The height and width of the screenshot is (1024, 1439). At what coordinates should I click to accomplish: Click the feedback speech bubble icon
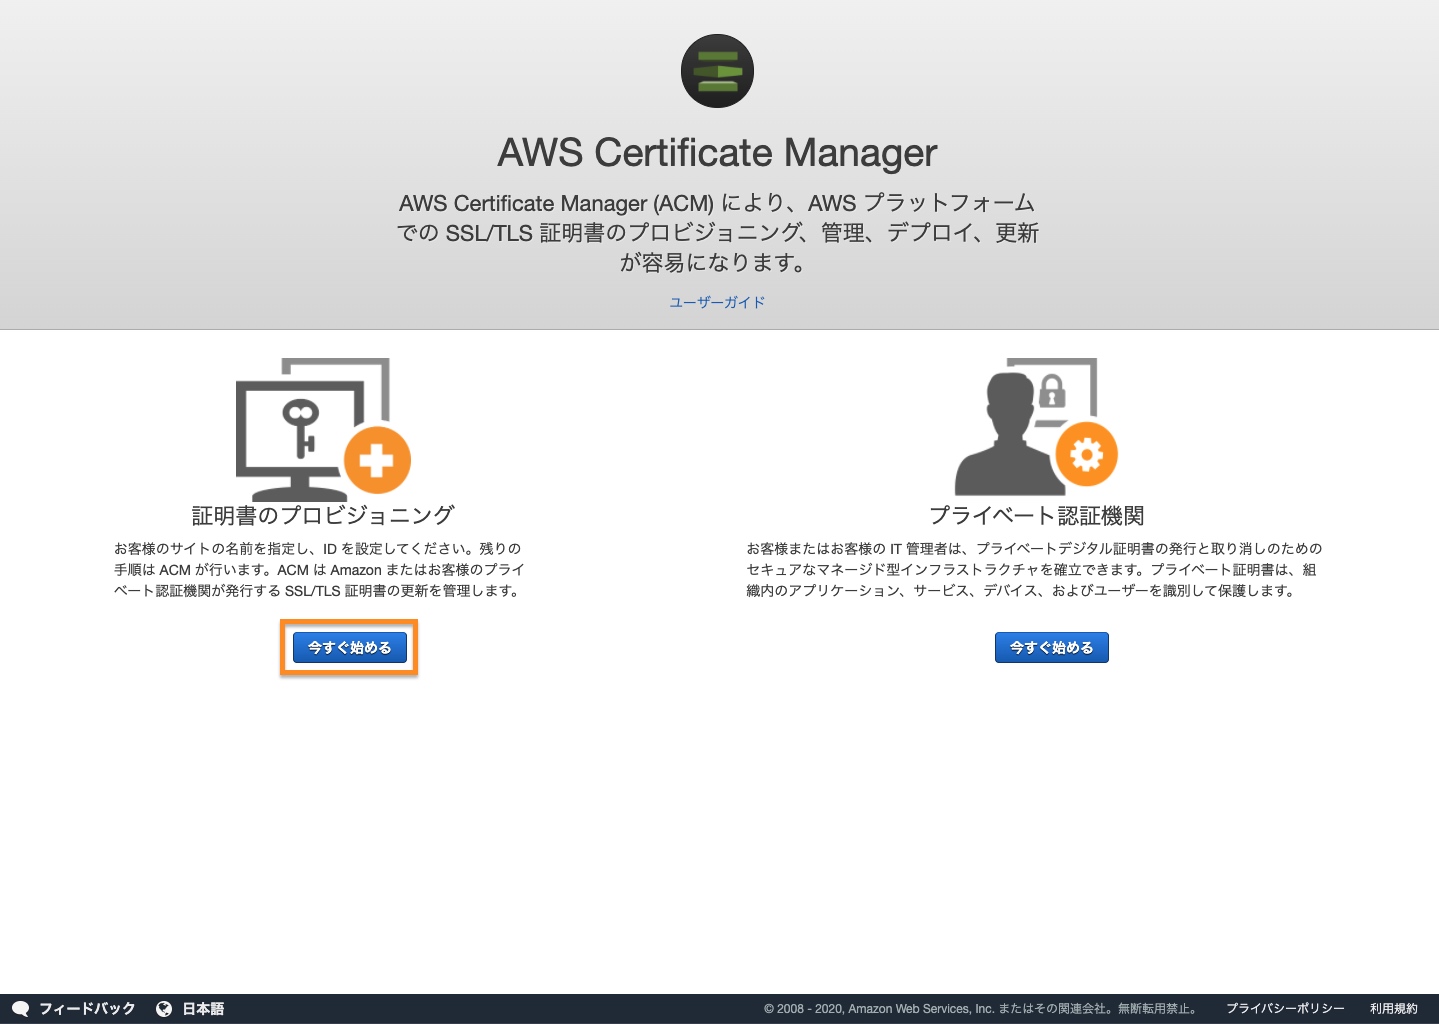tap(20, 1009)
